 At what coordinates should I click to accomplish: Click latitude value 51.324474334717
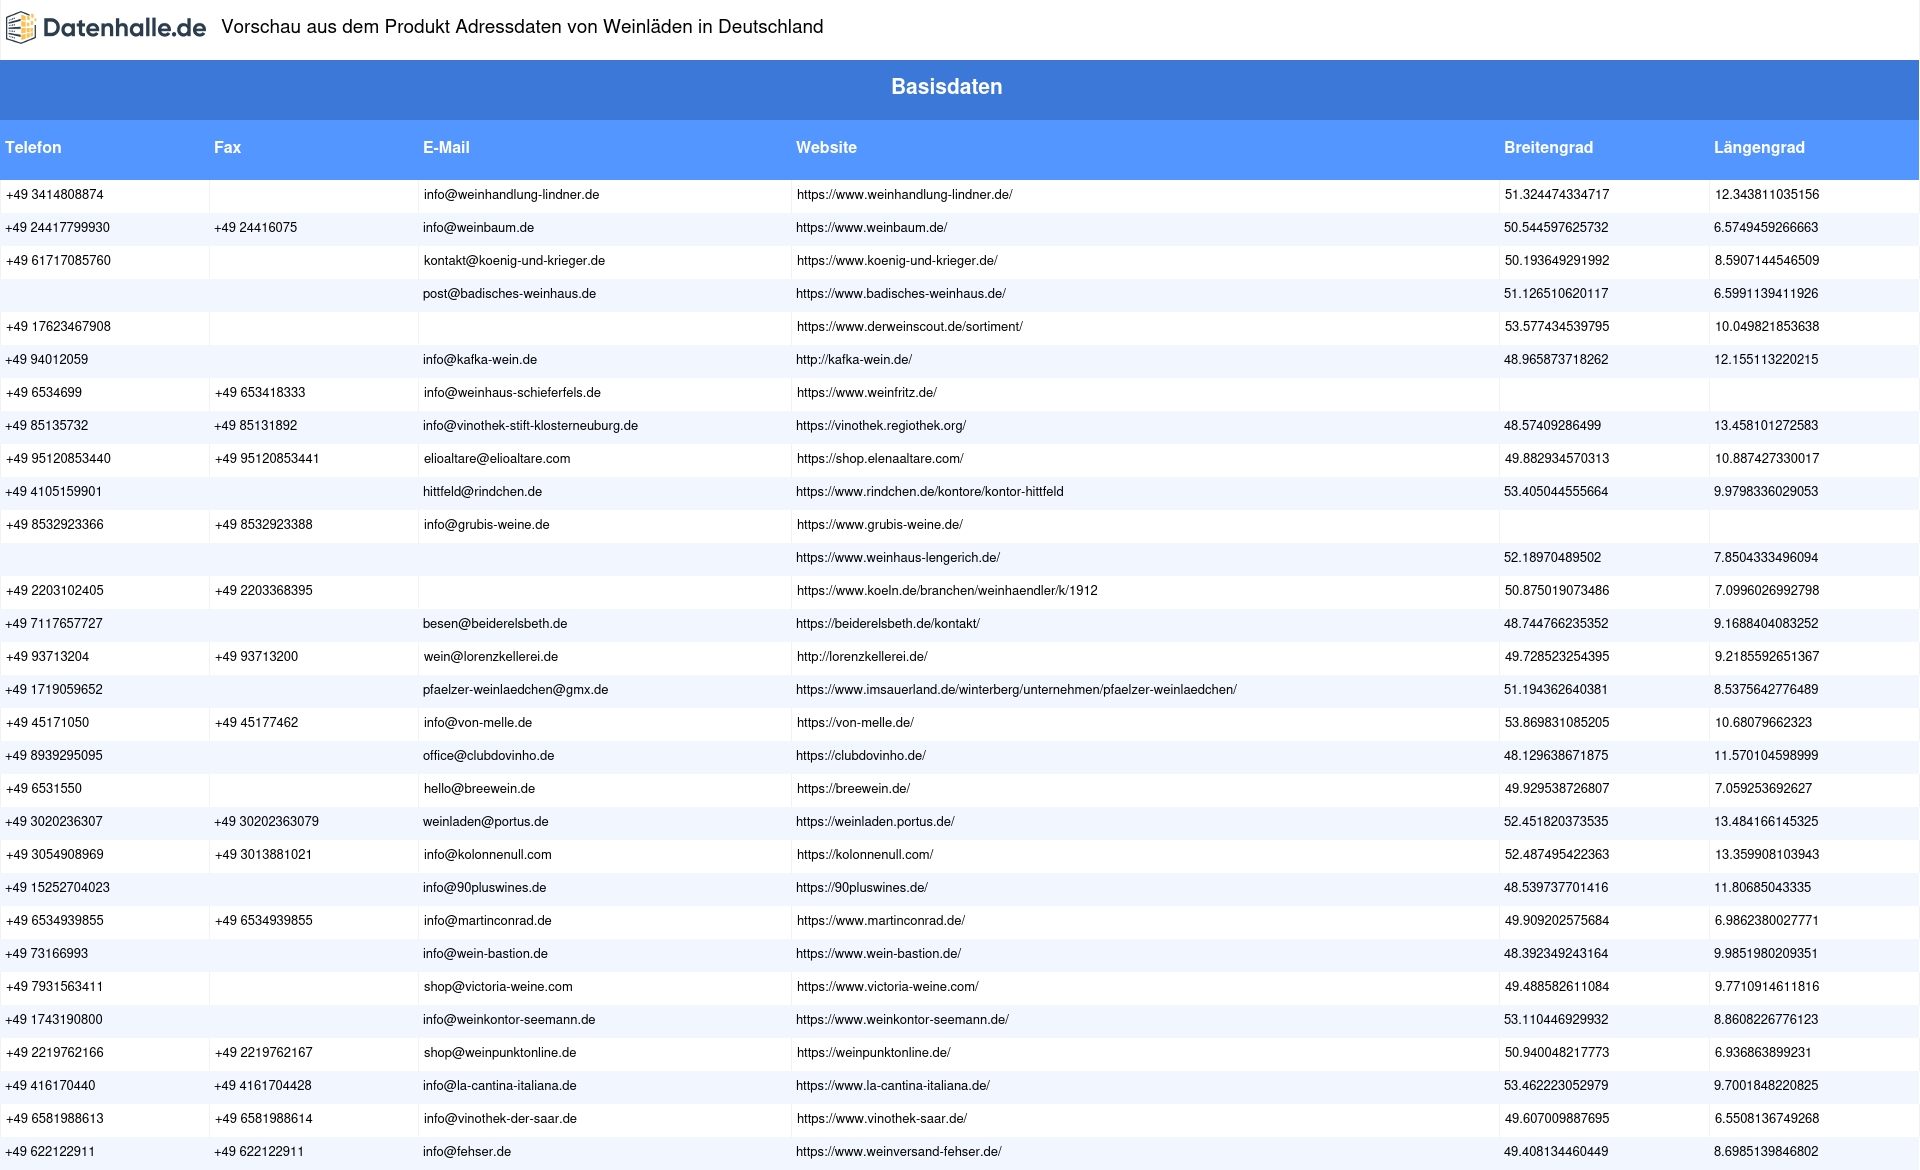(1557, 195)
